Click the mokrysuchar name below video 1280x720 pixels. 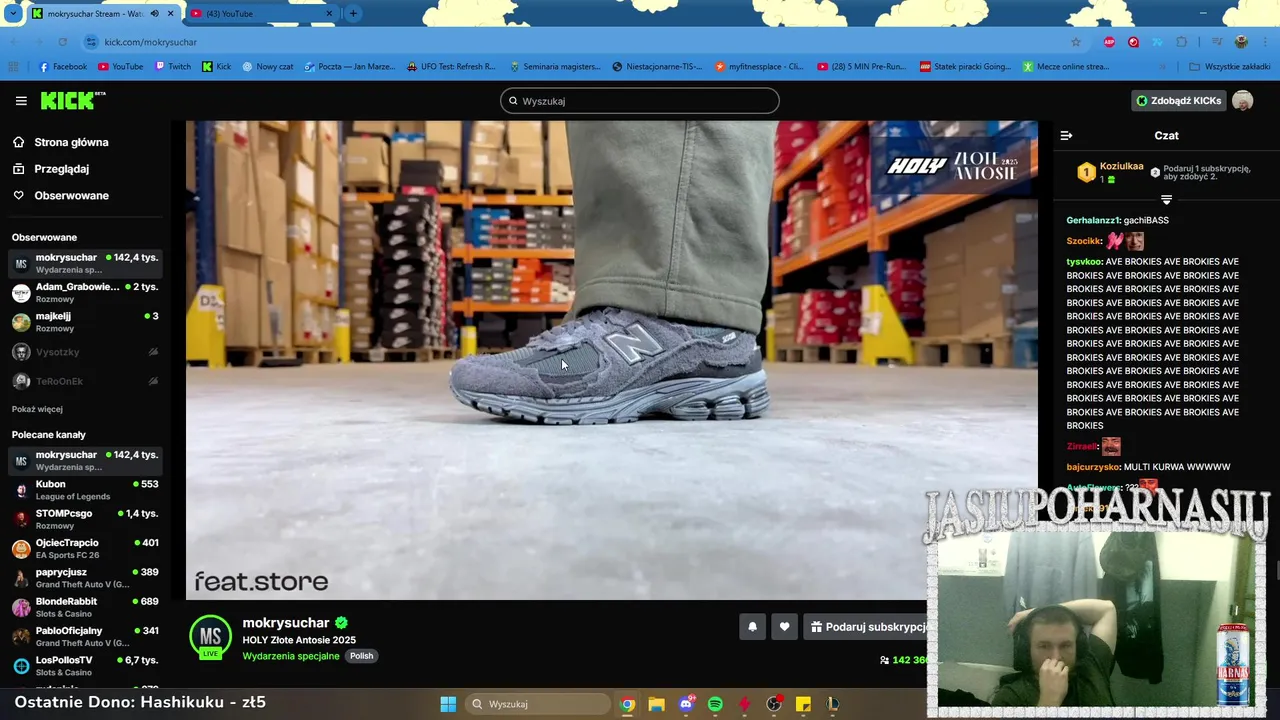pos(286,623)
